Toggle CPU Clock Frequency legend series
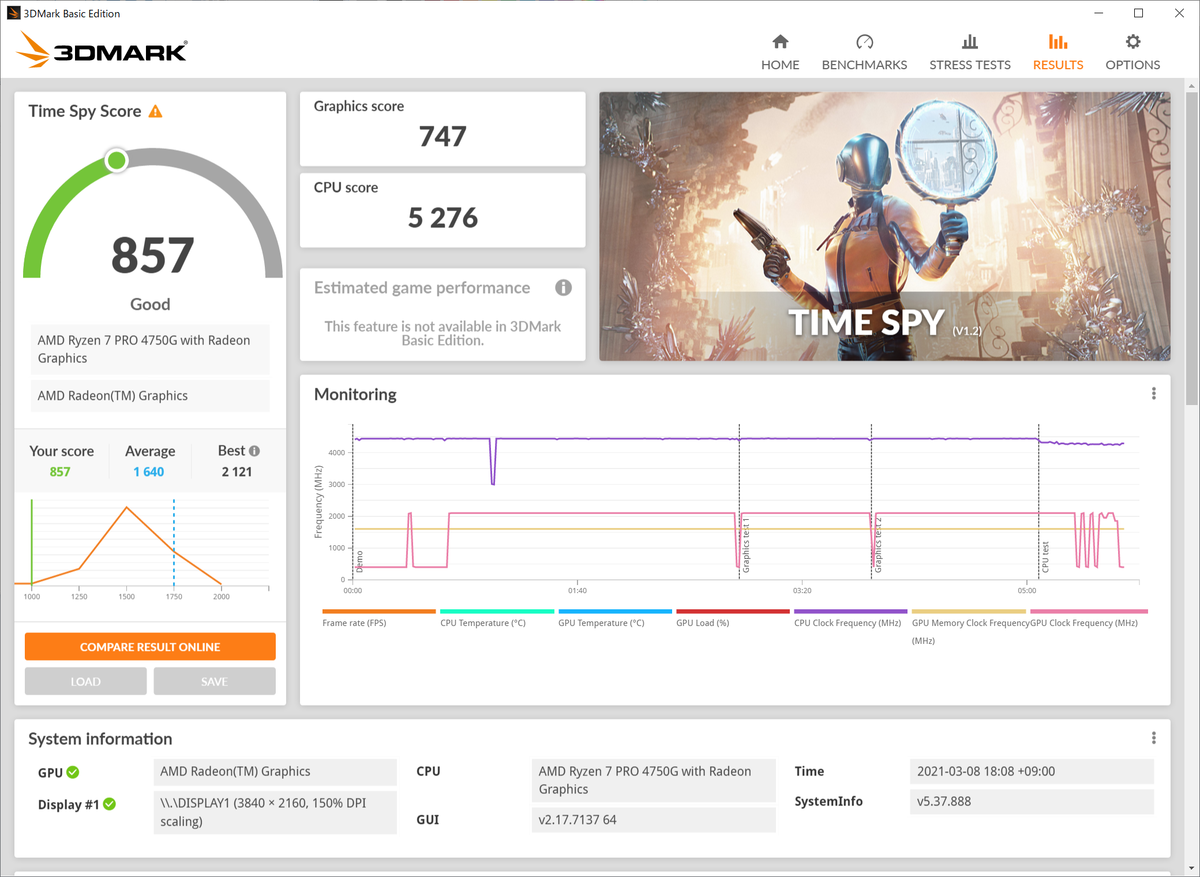Viewport: 1200px width, 877px height. pyautogui.click(x=851, y=618)
